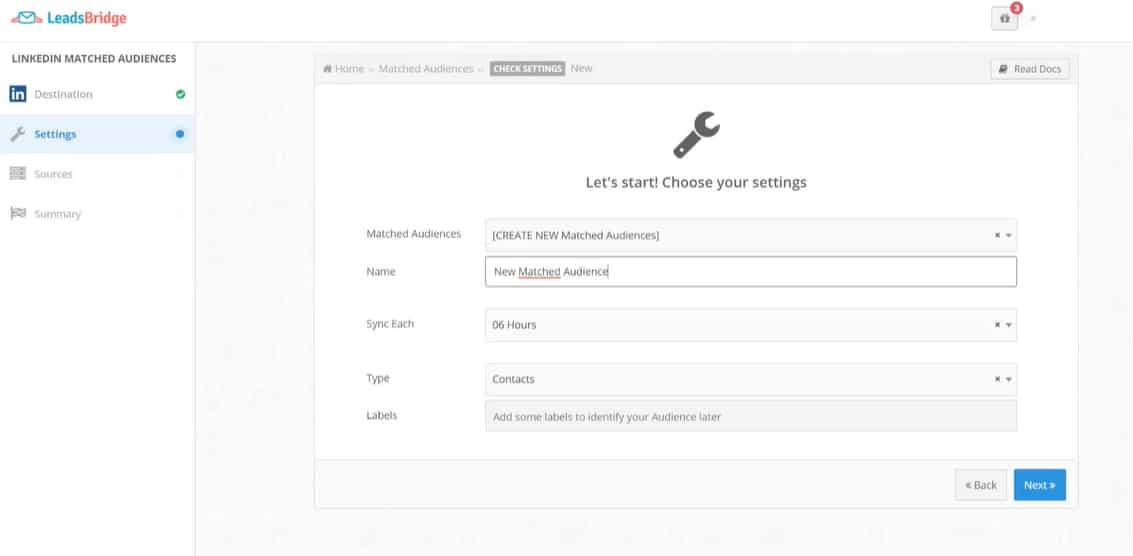This screenshot has height=556, width=1133.
Task: Click the green Destination completed checkmark
Action: point(181,94)
